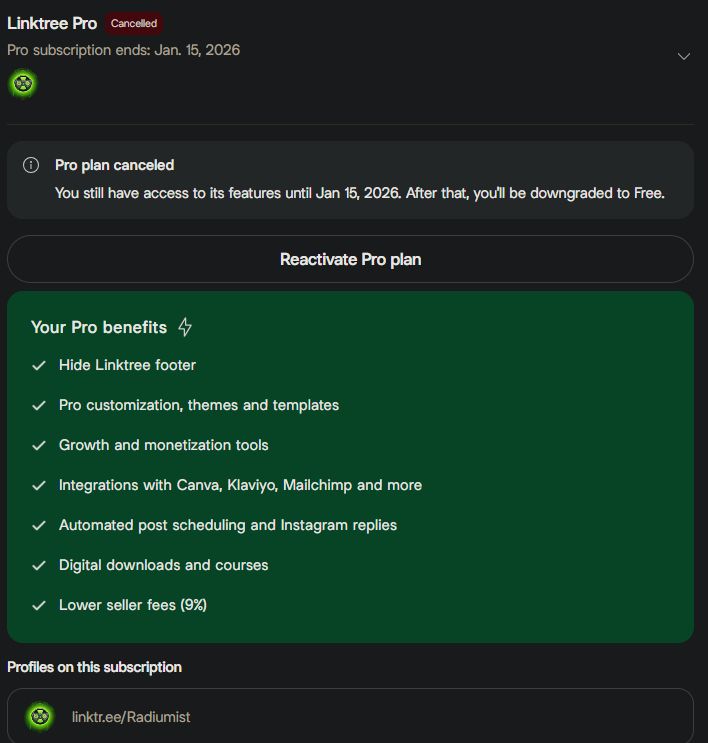Click checkmark beside Growth and monetization tools
This screenshot has width=708, height=743.
(39, 445)
